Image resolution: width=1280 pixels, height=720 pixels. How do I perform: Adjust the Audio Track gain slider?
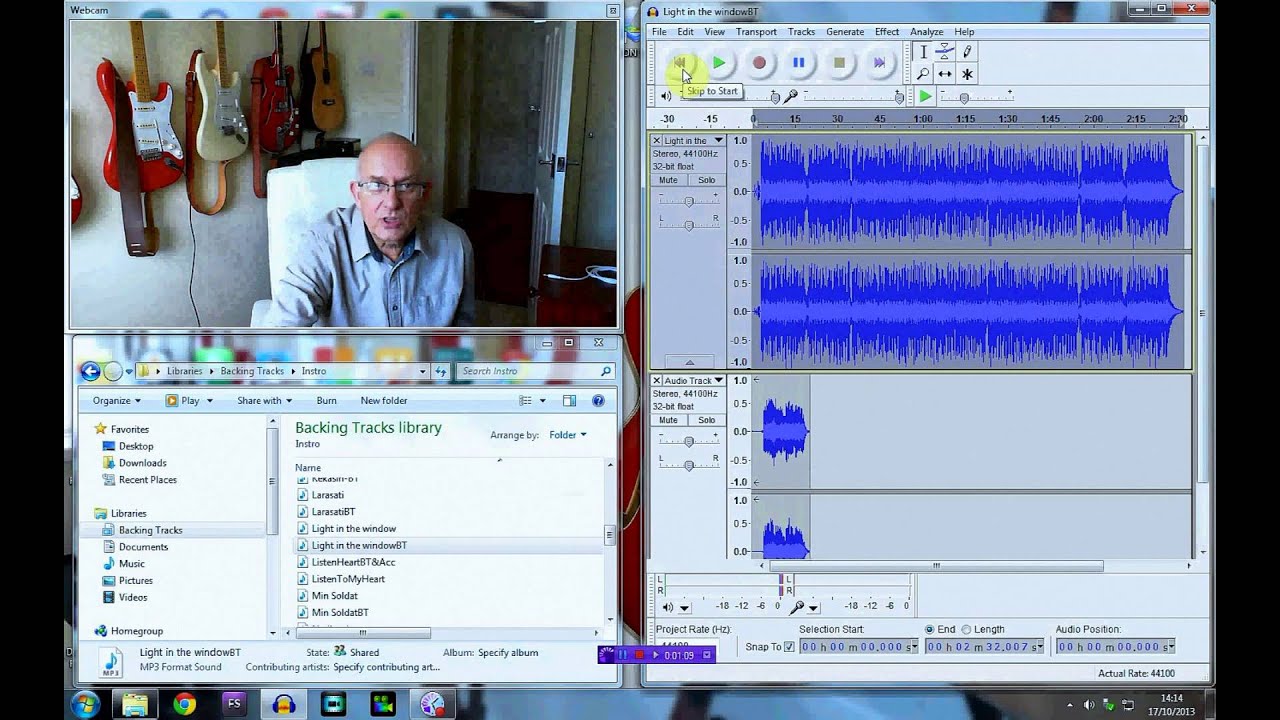point(689,441)
